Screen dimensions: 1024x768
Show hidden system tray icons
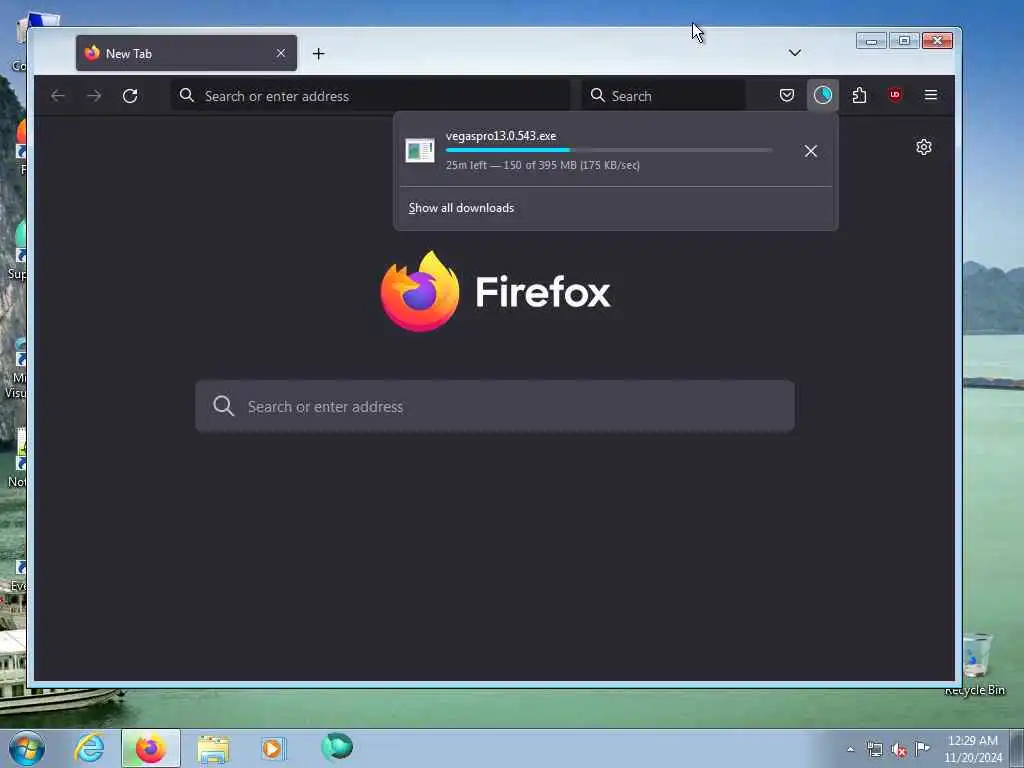[850, 749]
